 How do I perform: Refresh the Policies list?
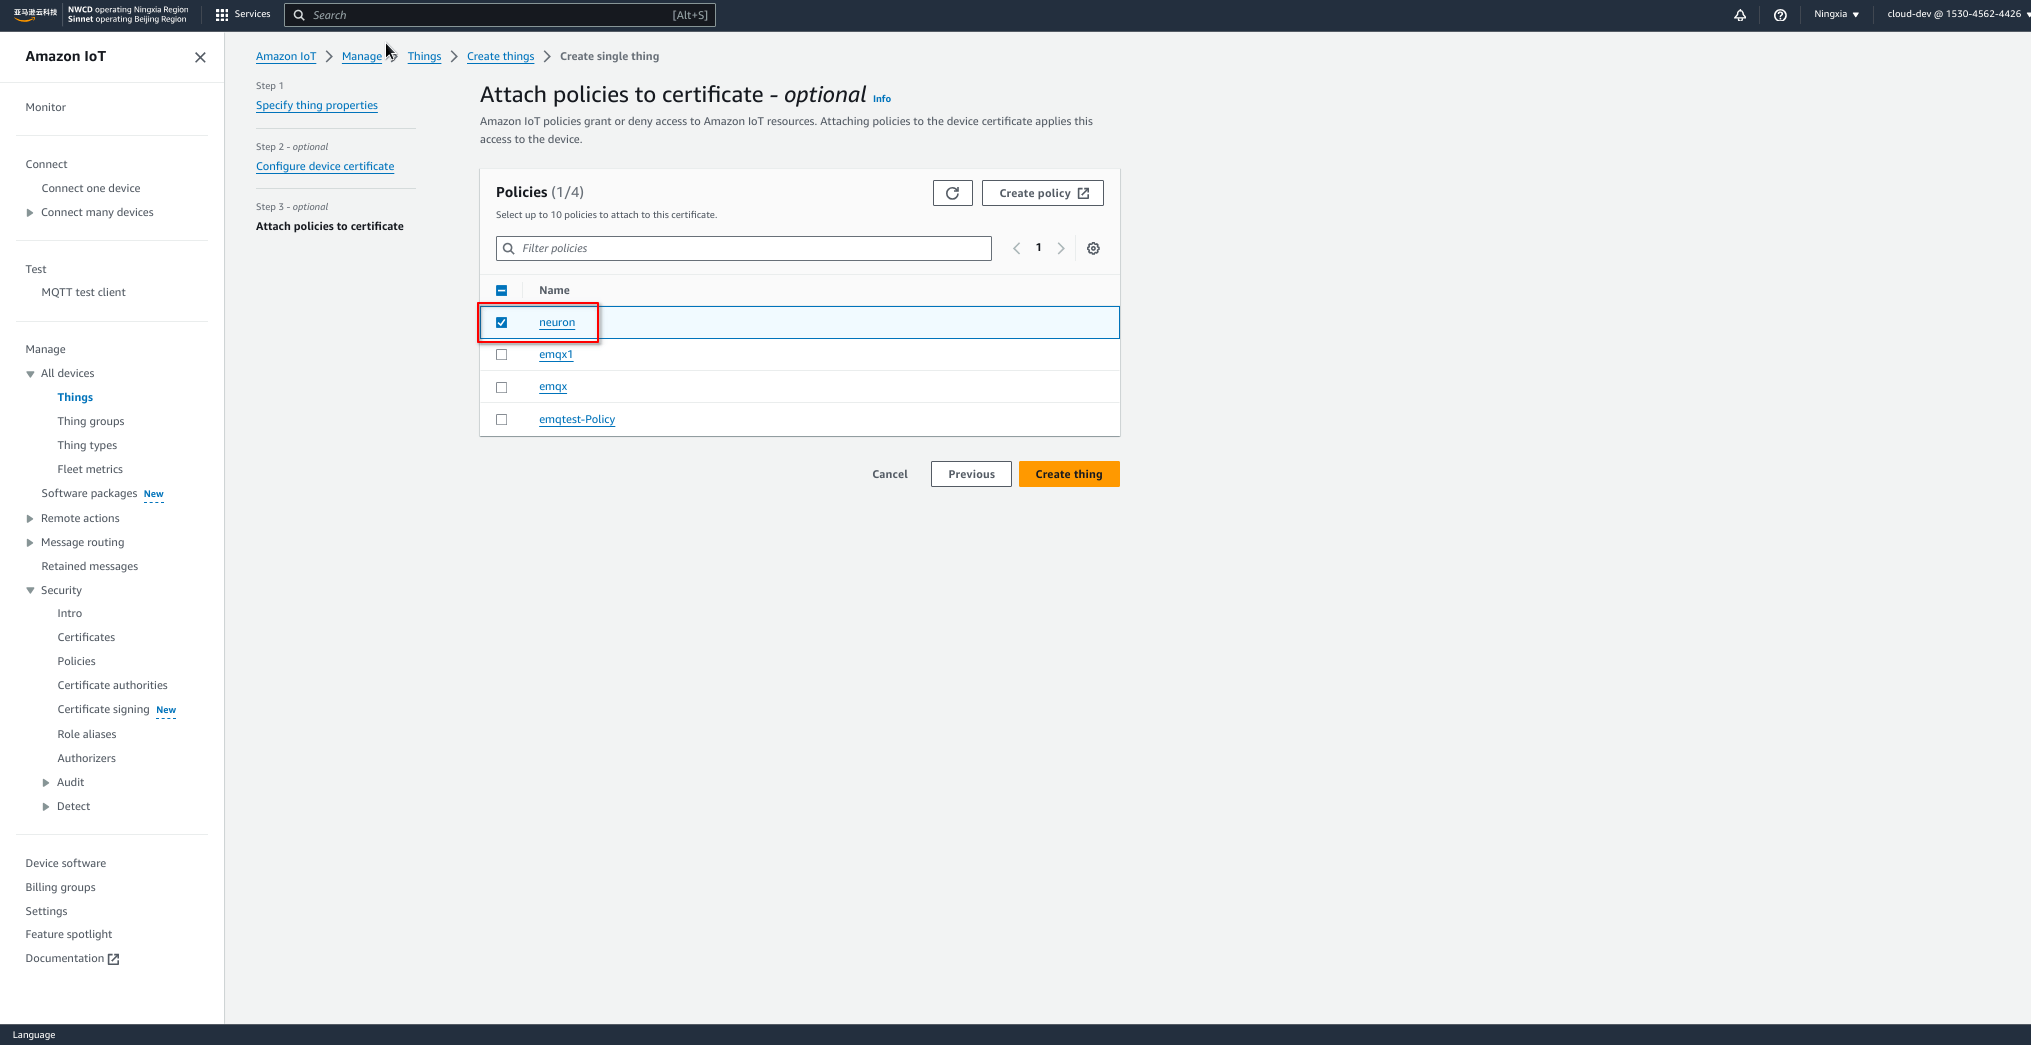coord(952,192)
